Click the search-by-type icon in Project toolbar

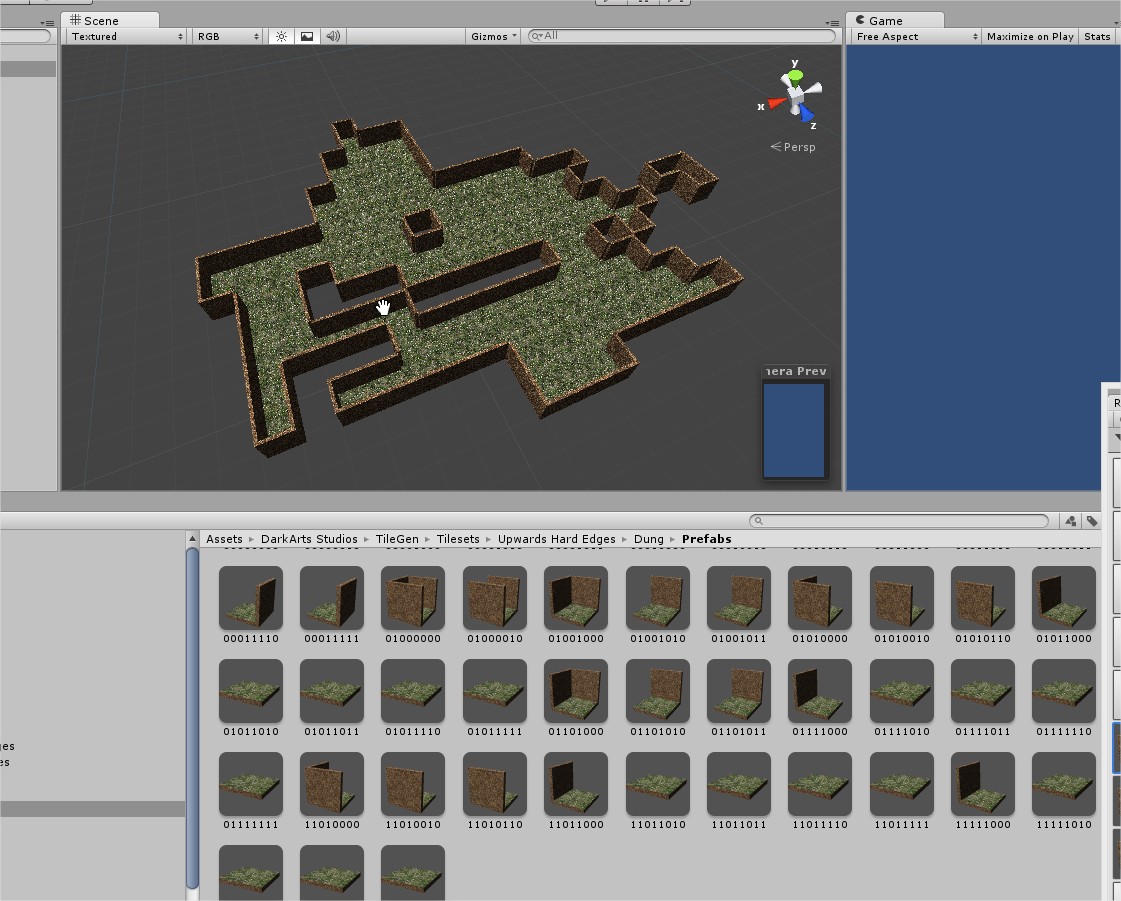1069,520
